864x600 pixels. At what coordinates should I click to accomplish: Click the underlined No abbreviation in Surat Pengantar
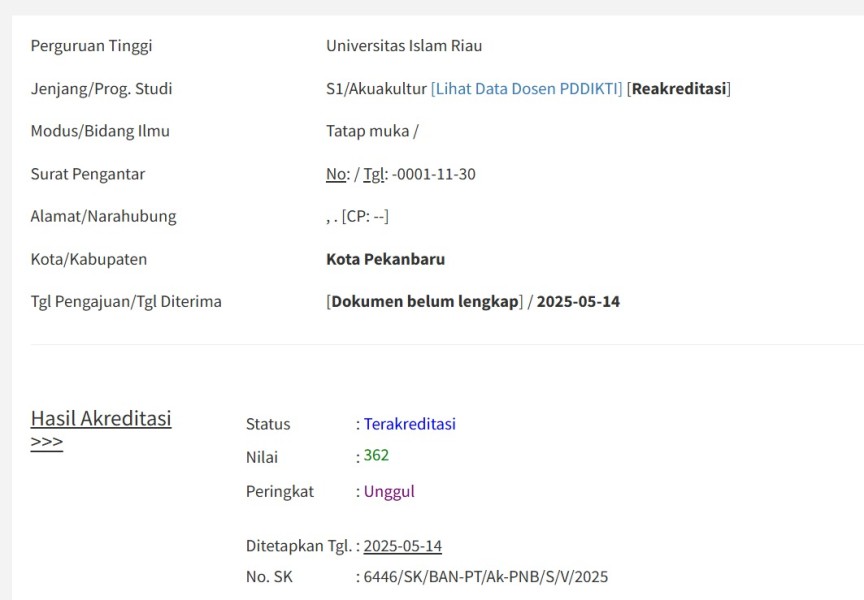click(x=336, y=174)
